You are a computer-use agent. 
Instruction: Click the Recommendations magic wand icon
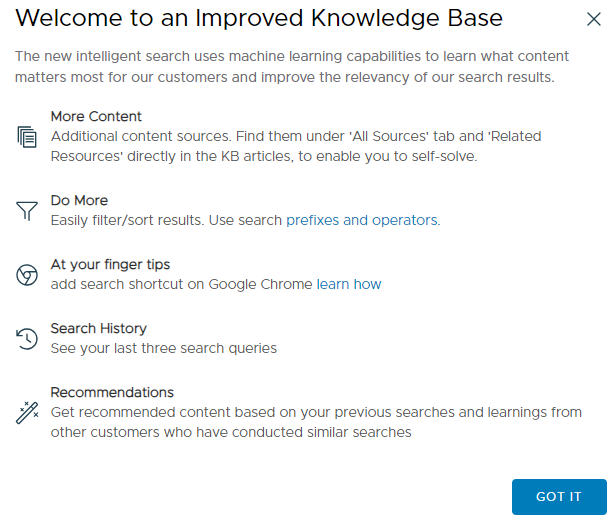(27, 413)
